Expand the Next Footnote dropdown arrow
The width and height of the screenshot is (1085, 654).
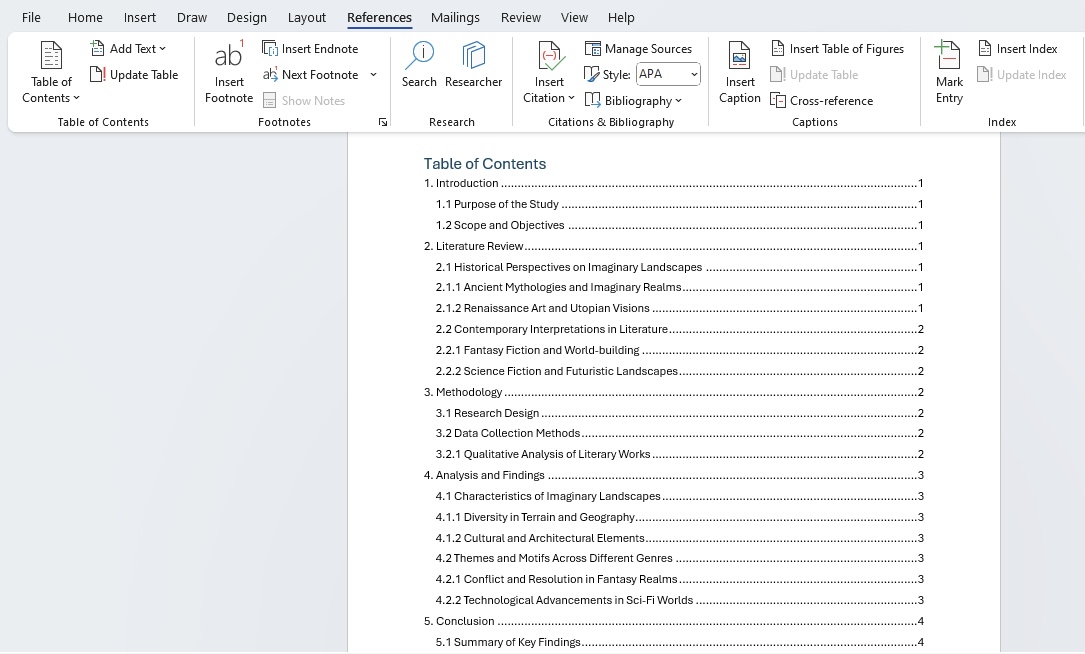pos(374,75)
